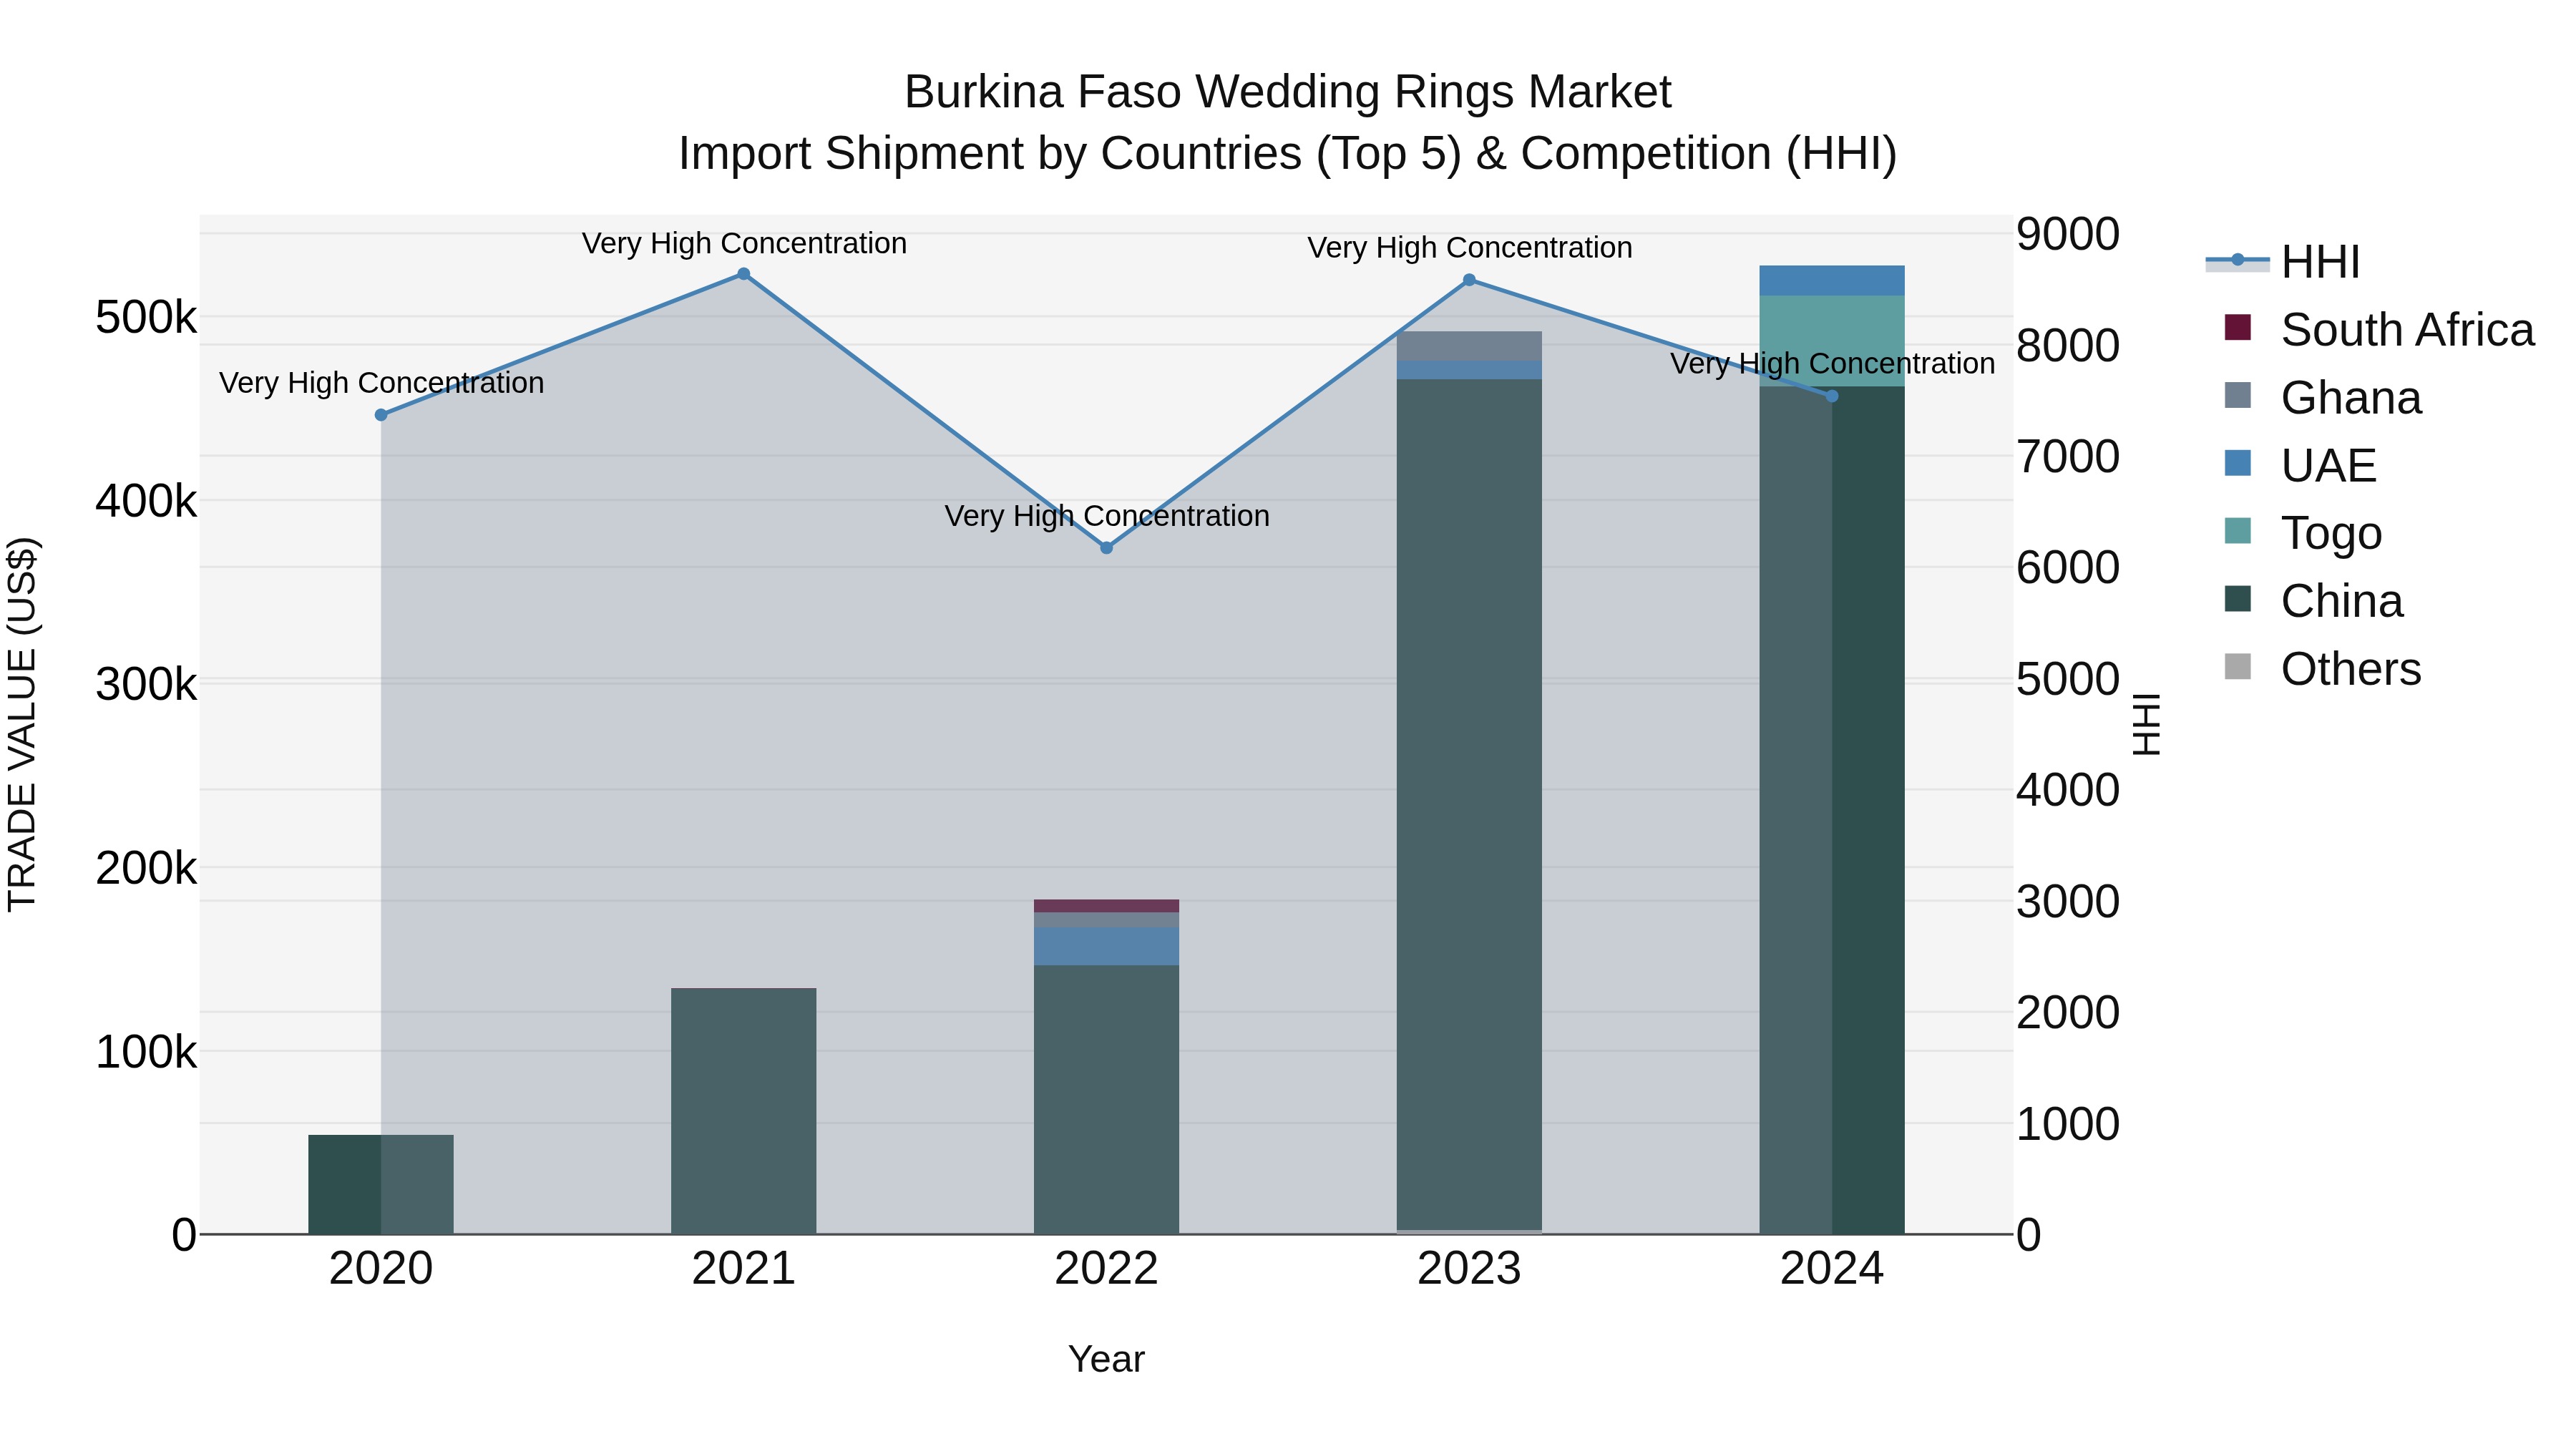Click the 9000 HHI axis tick label
Viewport: 2576px width, 1449px height.
2068,235
